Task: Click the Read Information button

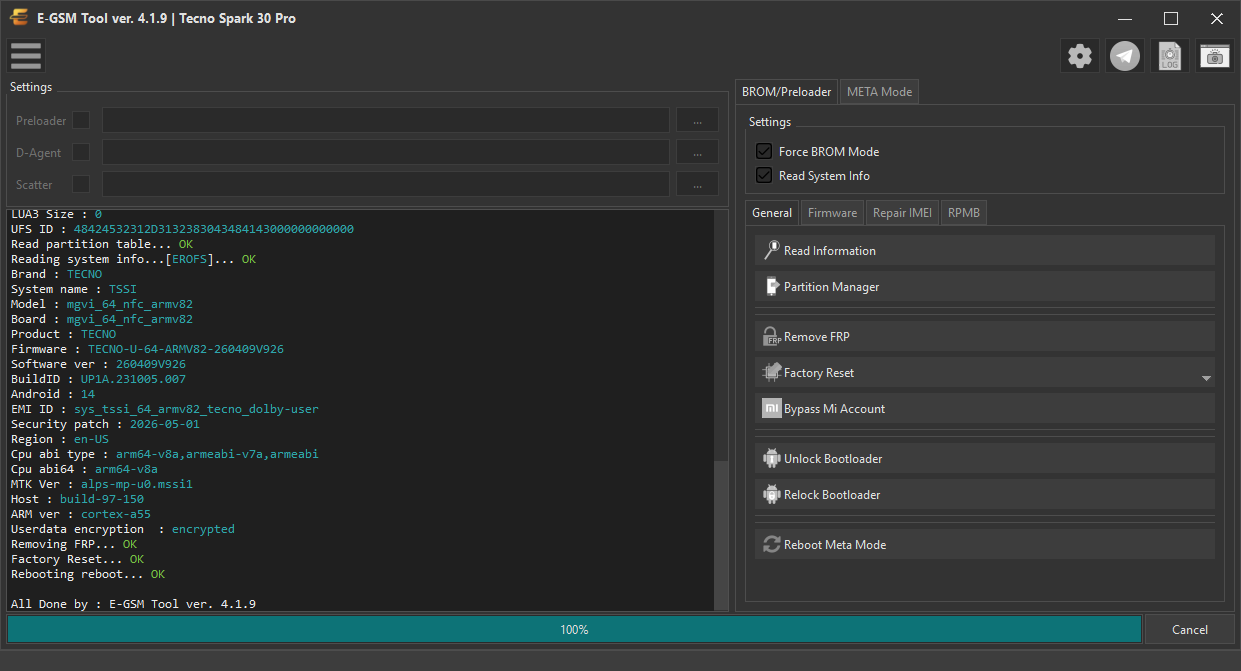Action: (x=985, y=251)
